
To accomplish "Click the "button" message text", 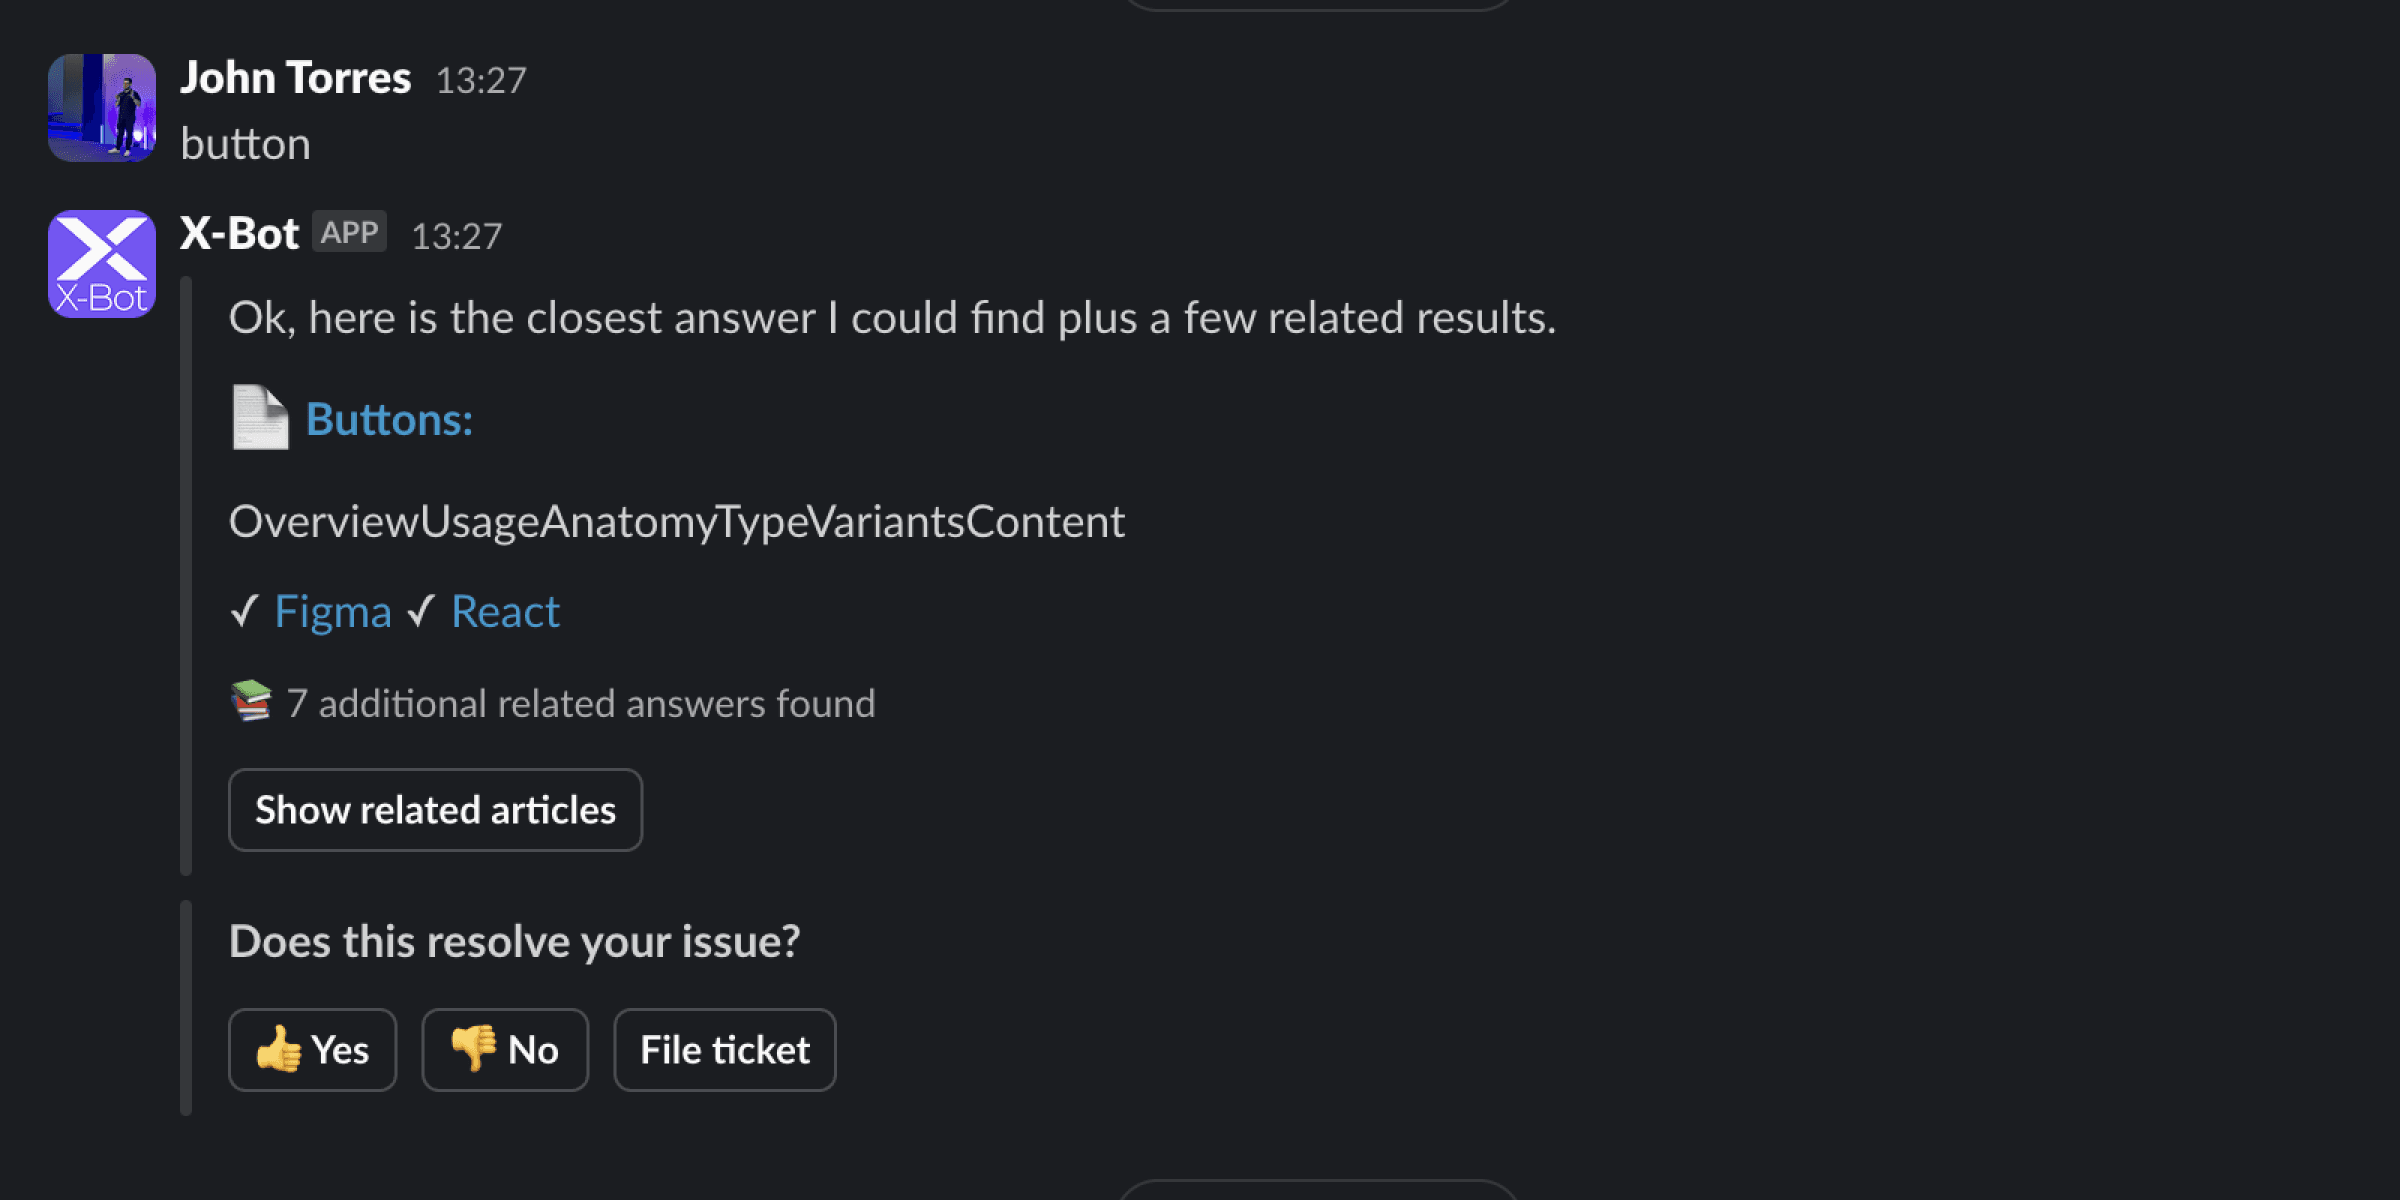I will [x=245, y=144].
